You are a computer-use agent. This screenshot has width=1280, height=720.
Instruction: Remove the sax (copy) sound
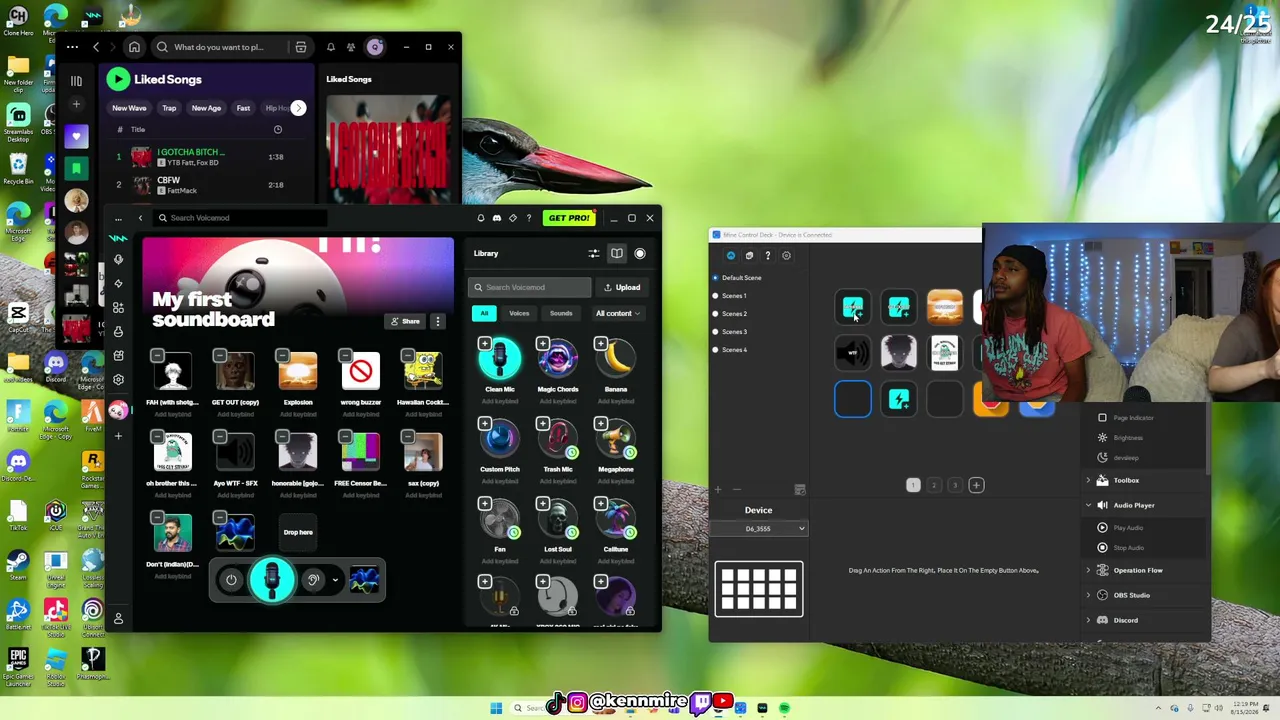pos(408,436)
